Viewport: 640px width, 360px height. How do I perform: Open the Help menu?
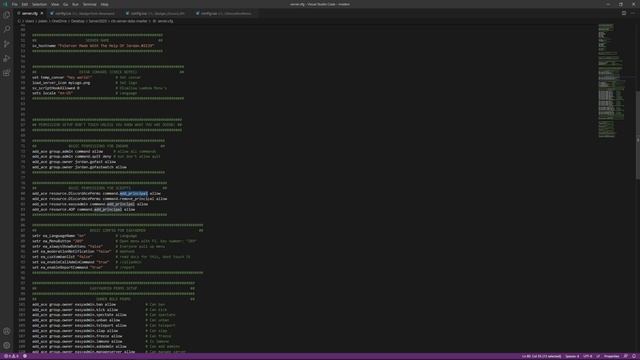point(104,4)
